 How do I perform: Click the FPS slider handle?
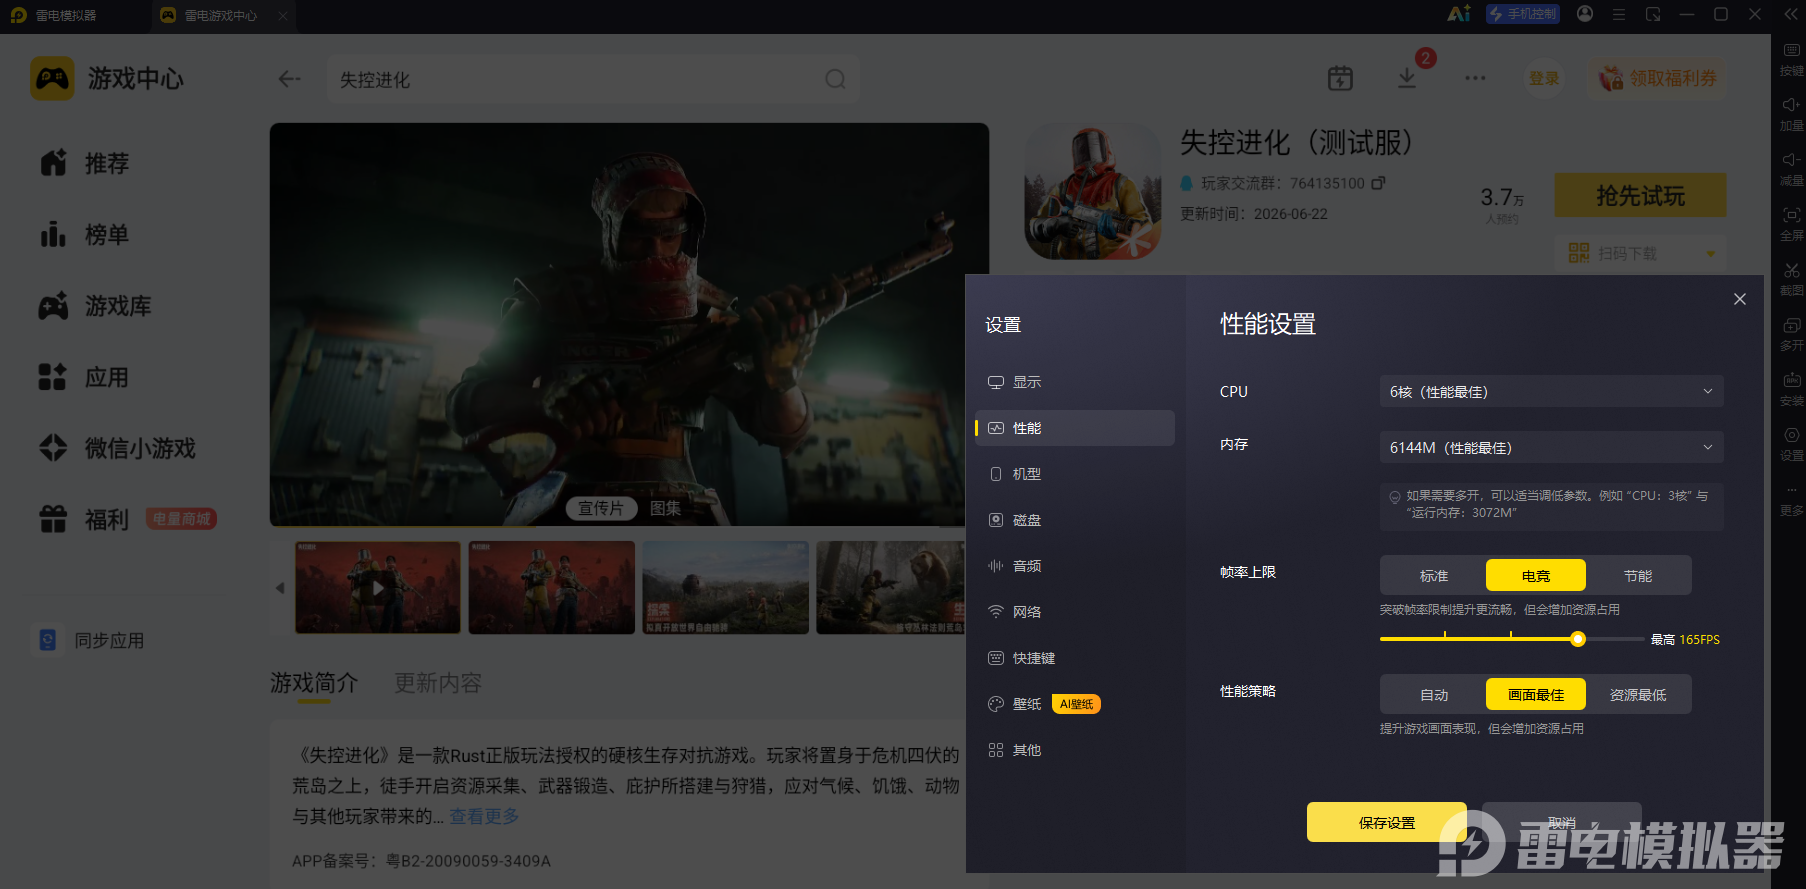(x=1578, y=639)
